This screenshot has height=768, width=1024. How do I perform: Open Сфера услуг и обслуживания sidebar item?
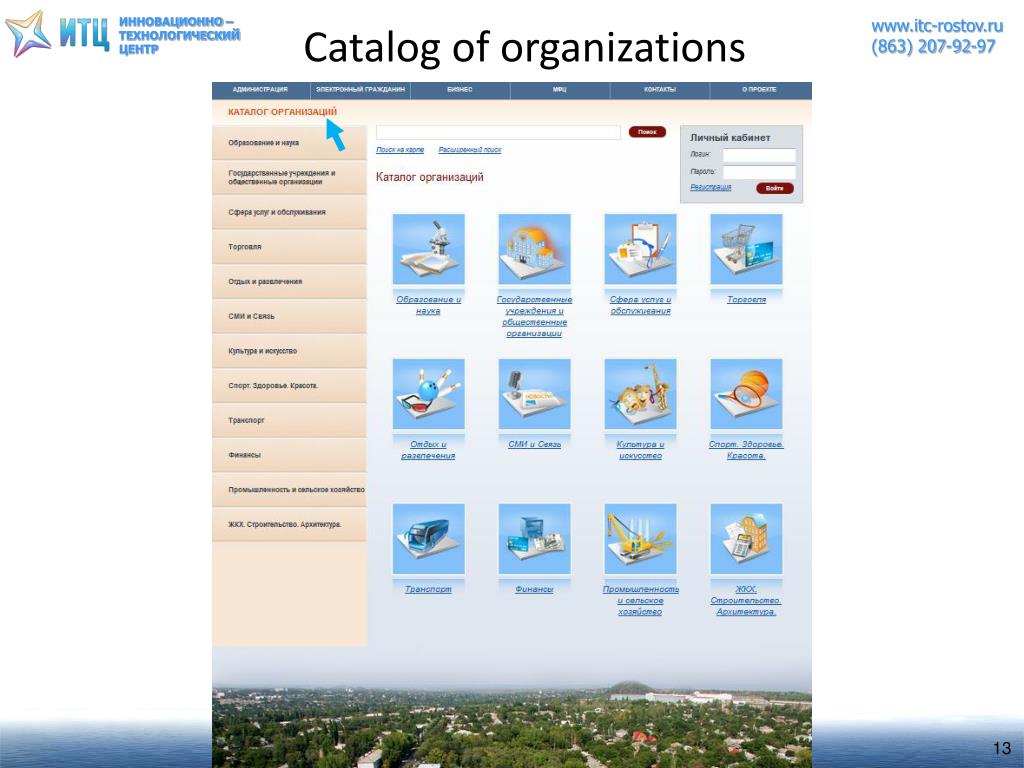[289, 212]
